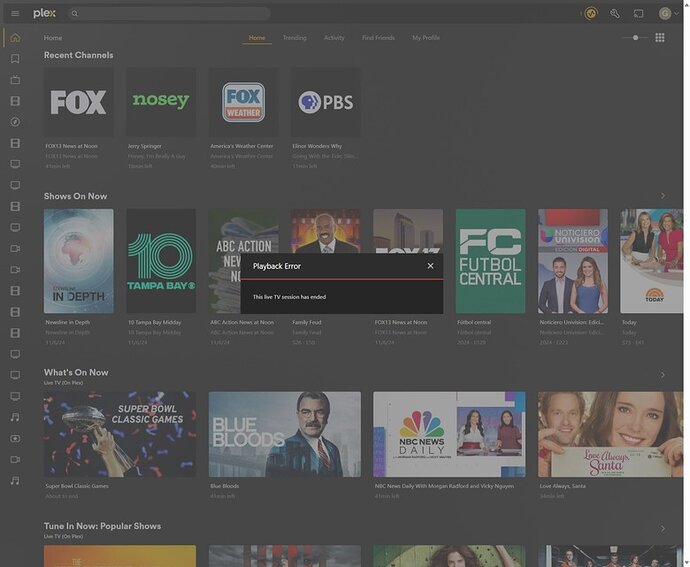Open the Watchlist bookmark icon in the sidebar
The width and height of the screenshot is (690, 567).
[x=15, y=59]
